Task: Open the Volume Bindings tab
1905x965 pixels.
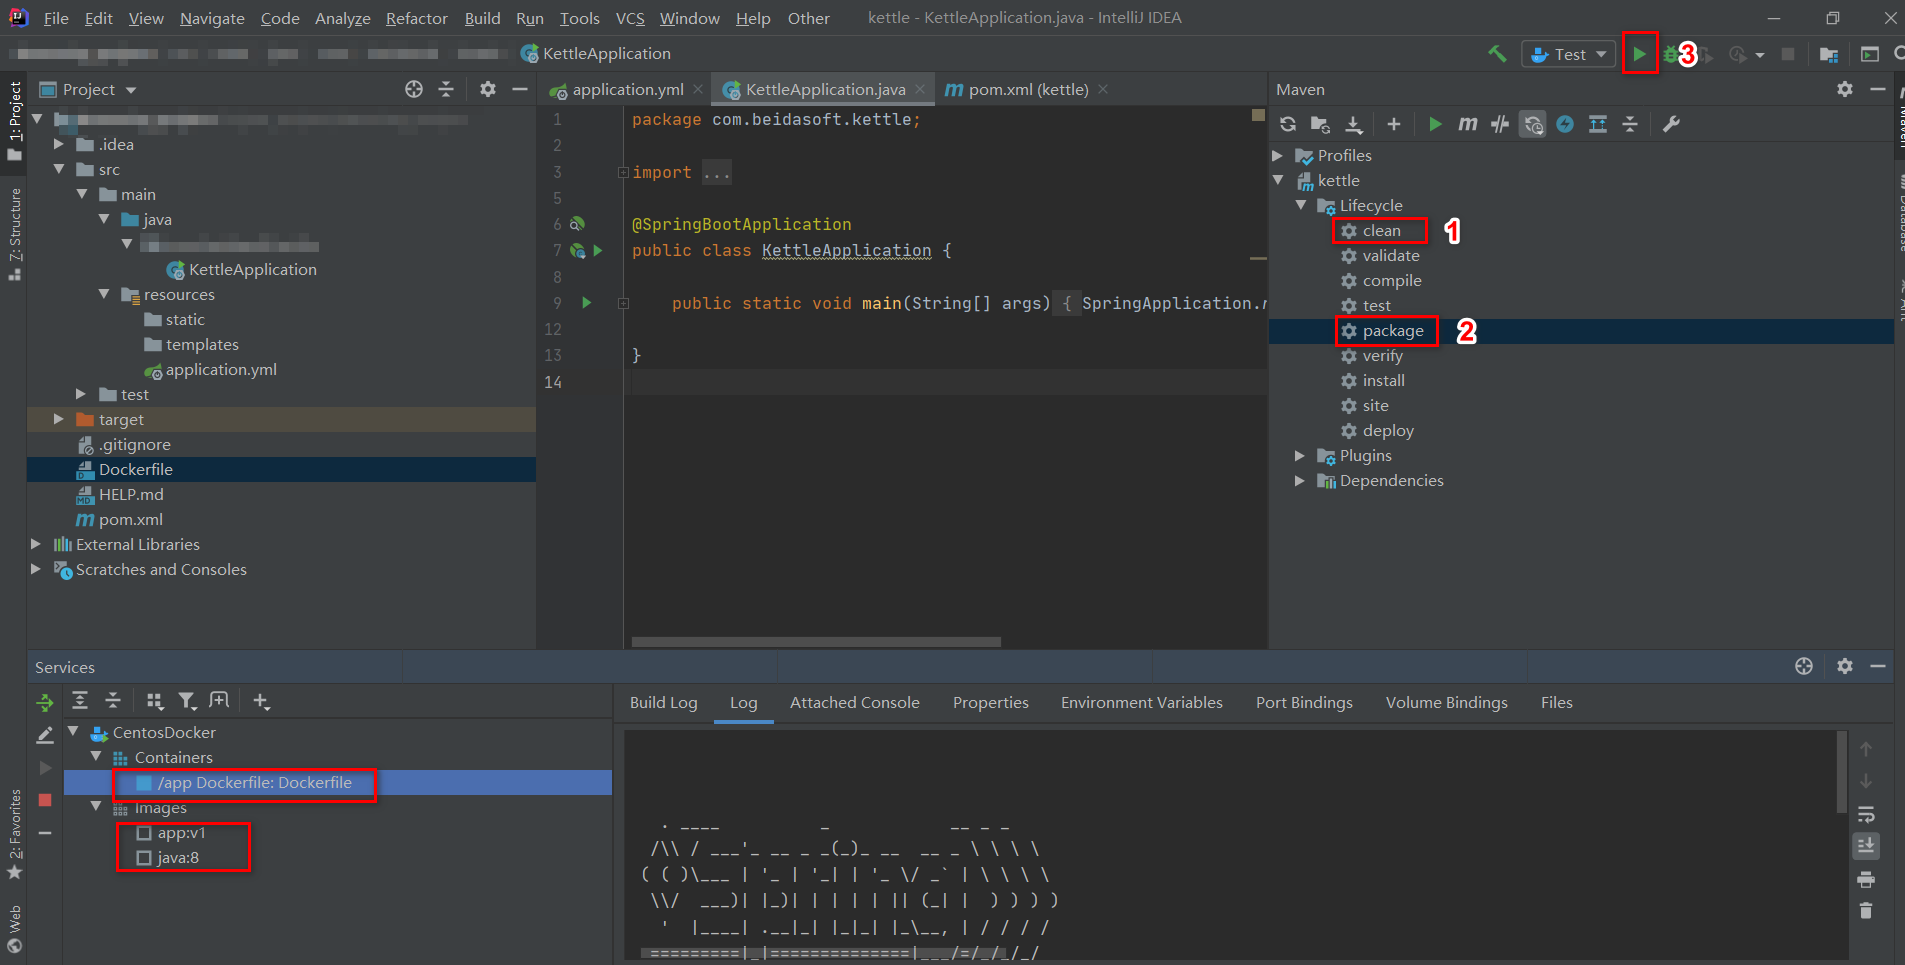Action: click(1446, 703)
